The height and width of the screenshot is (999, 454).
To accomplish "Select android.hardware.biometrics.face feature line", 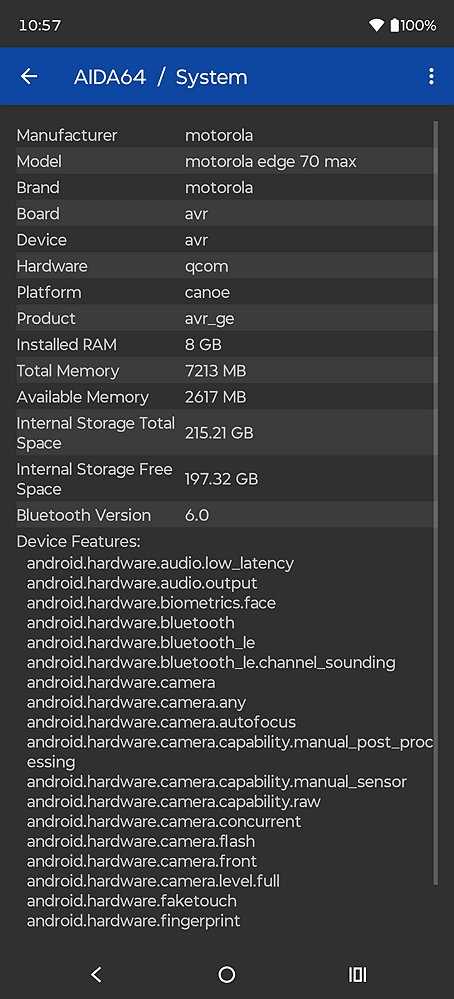I will 151,602.
